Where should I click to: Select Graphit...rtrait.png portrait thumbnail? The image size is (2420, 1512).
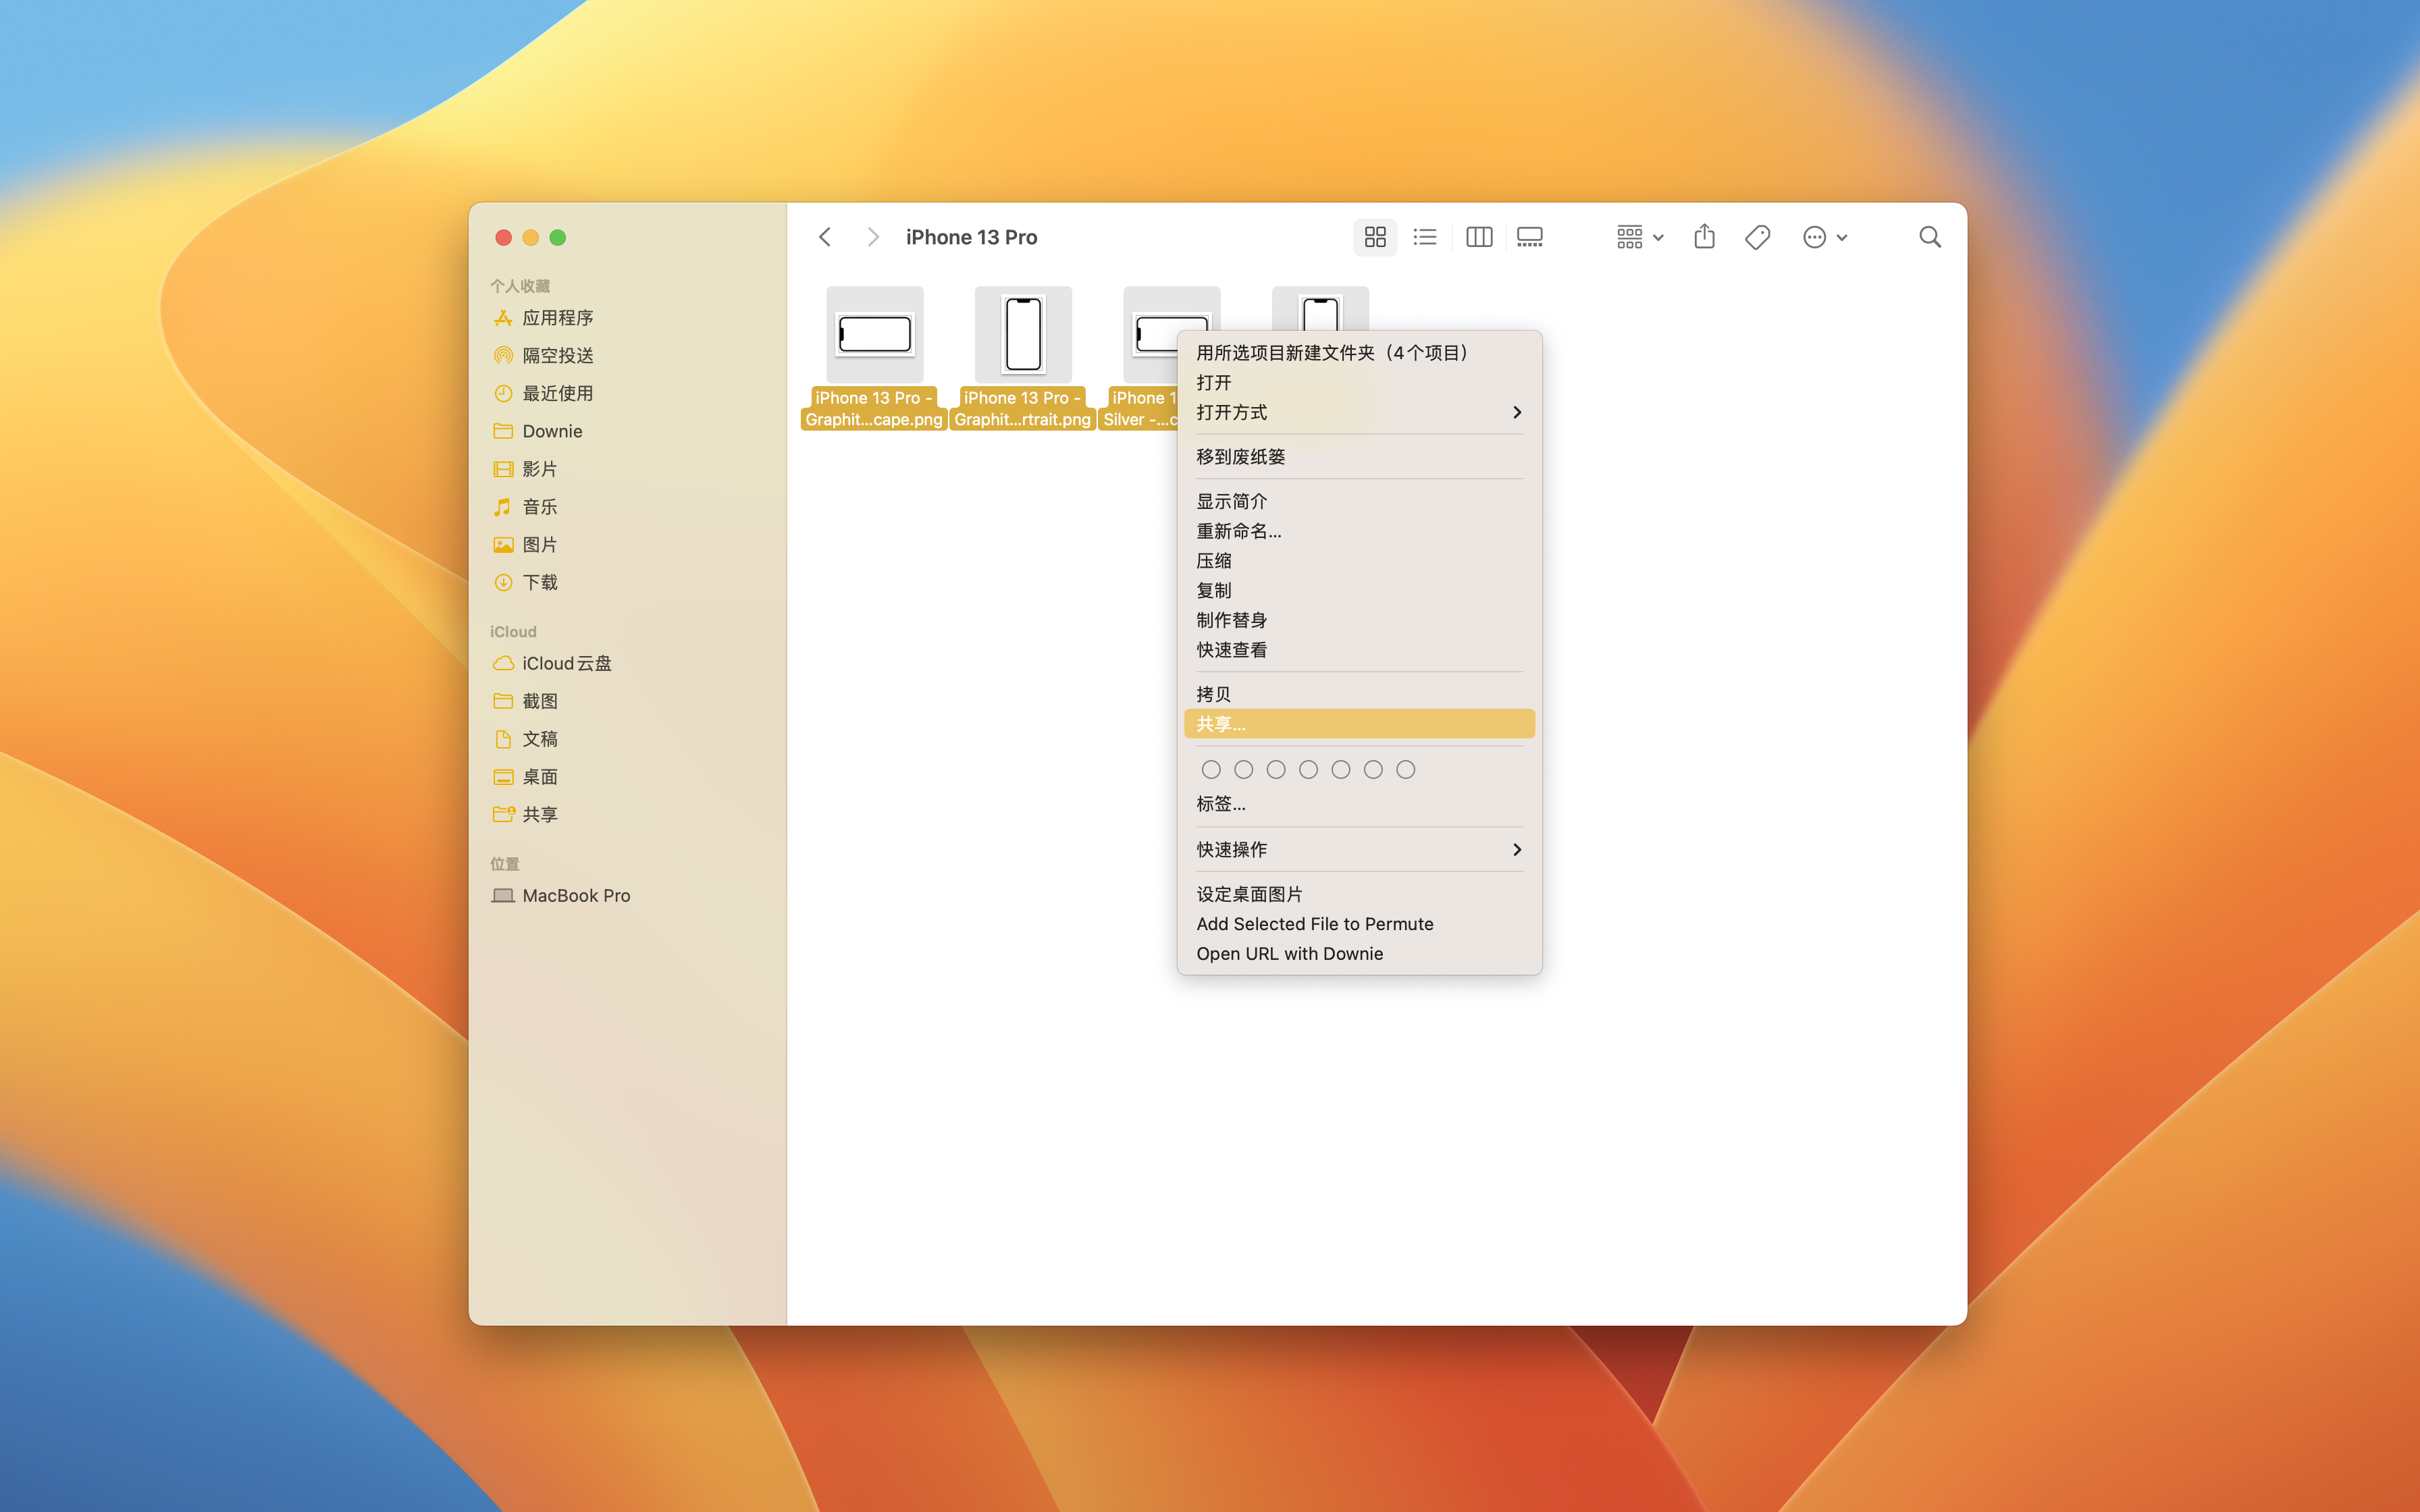(x=1023, y=335)
